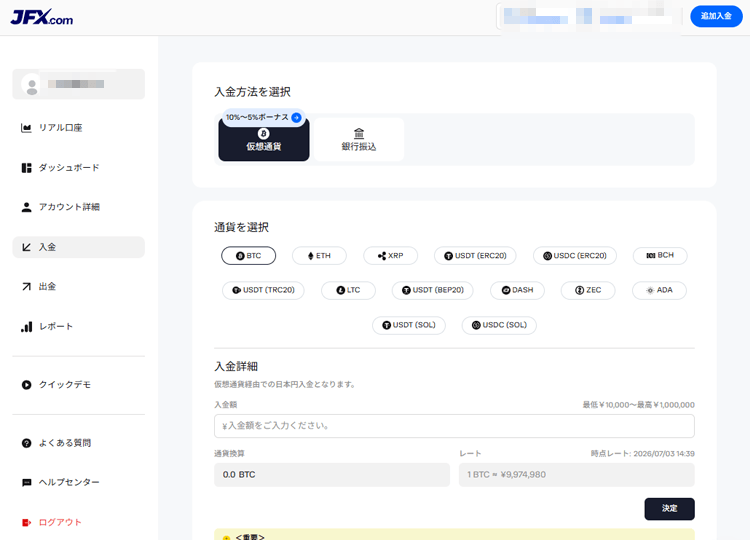
Task: Click the JFX.com logo
Action: click(42, 17)
